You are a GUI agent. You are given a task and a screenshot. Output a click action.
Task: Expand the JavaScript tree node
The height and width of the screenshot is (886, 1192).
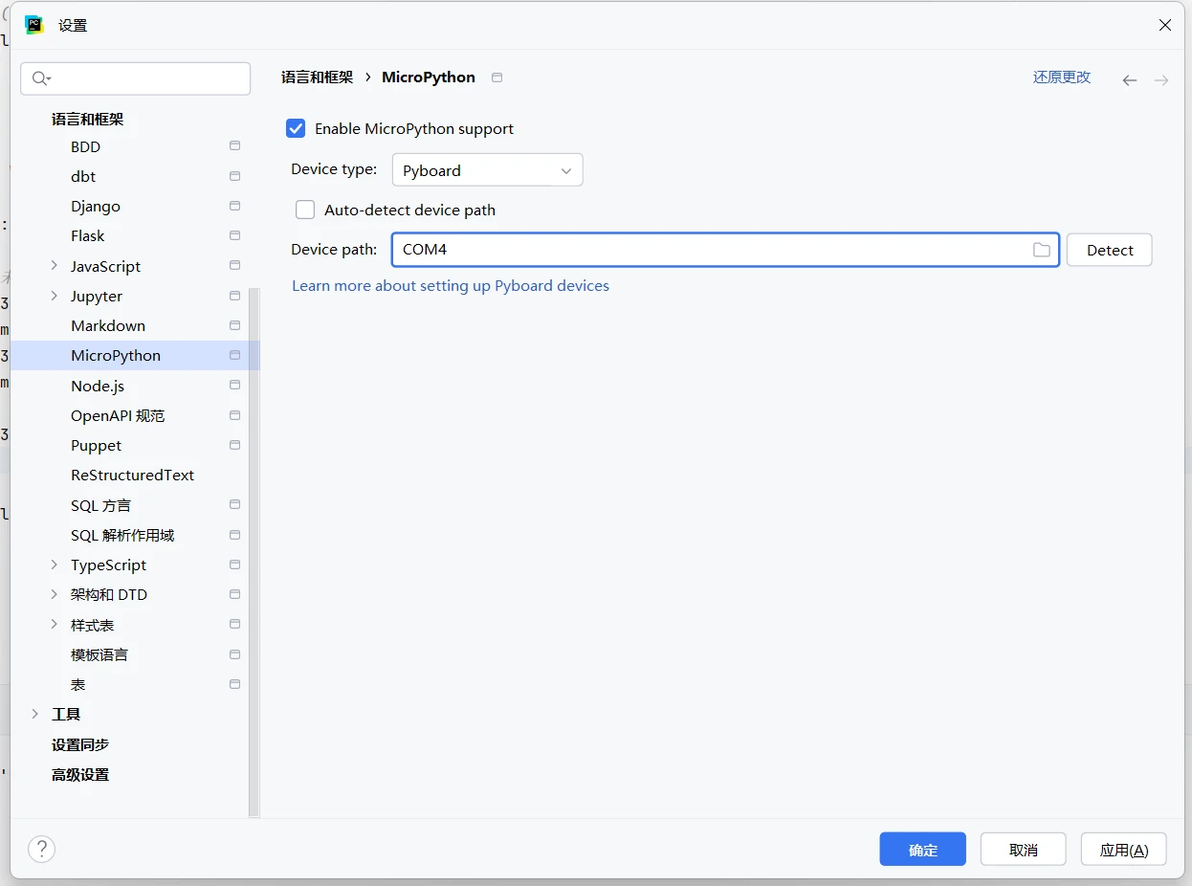point(54,266)
